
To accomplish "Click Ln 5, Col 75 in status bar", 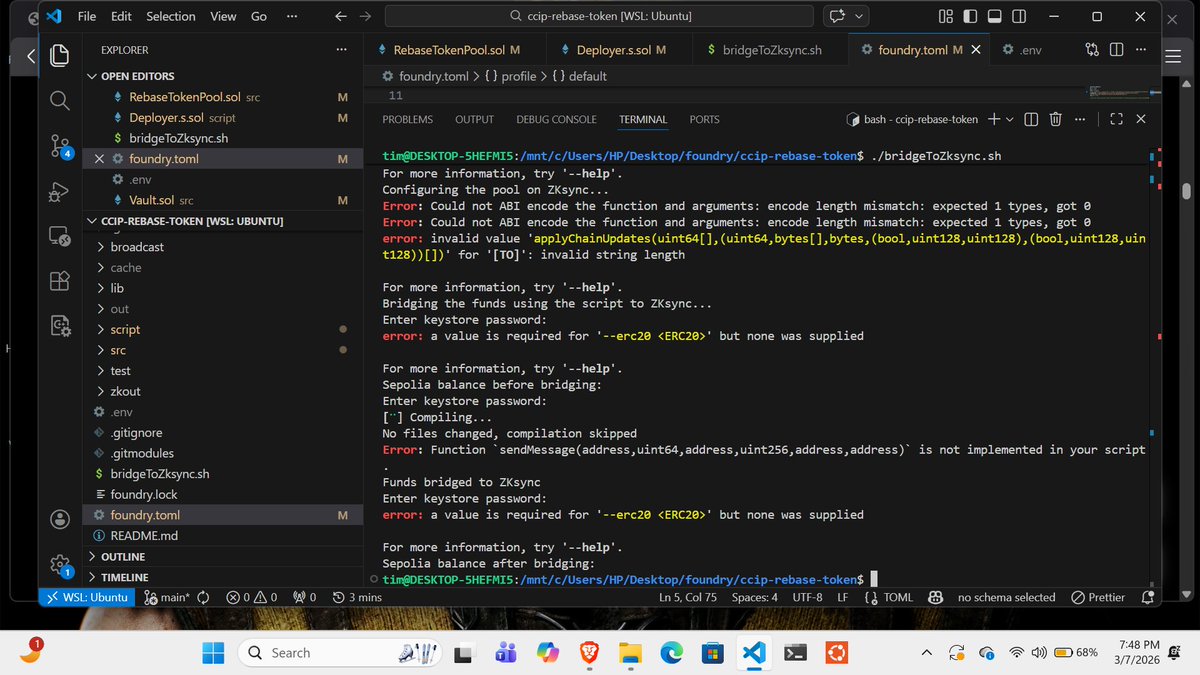I will pos(688,597).
